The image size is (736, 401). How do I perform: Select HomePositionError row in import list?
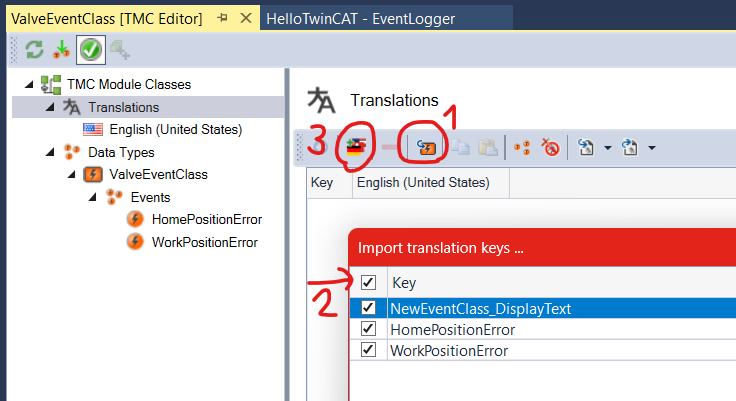[453, 329]
